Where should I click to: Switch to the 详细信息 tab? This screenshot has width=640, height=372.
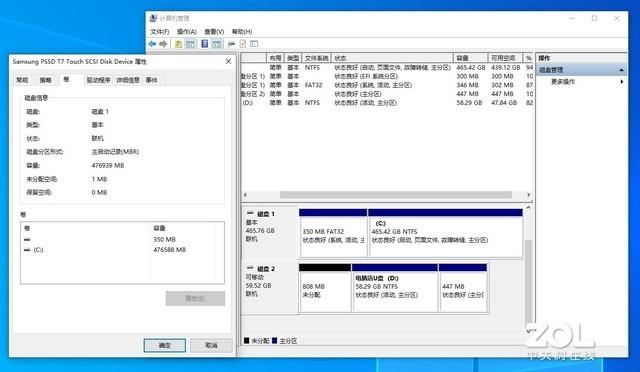[x=128, y=80]
